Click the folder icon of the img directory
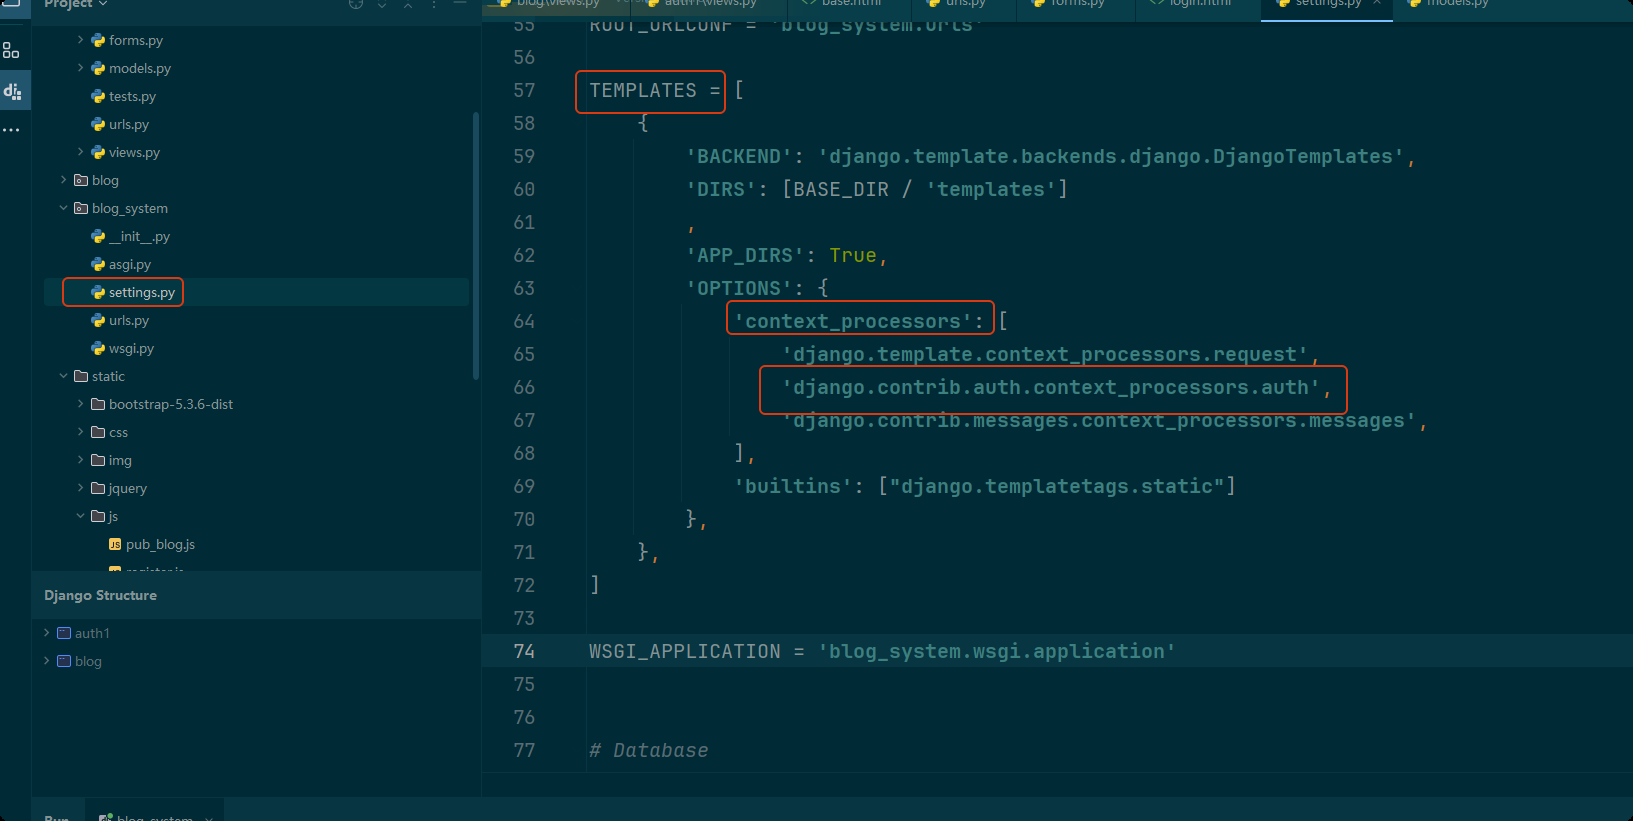Image resolution: width=1633 pixels, height=821 pixels. click(98, 460)
